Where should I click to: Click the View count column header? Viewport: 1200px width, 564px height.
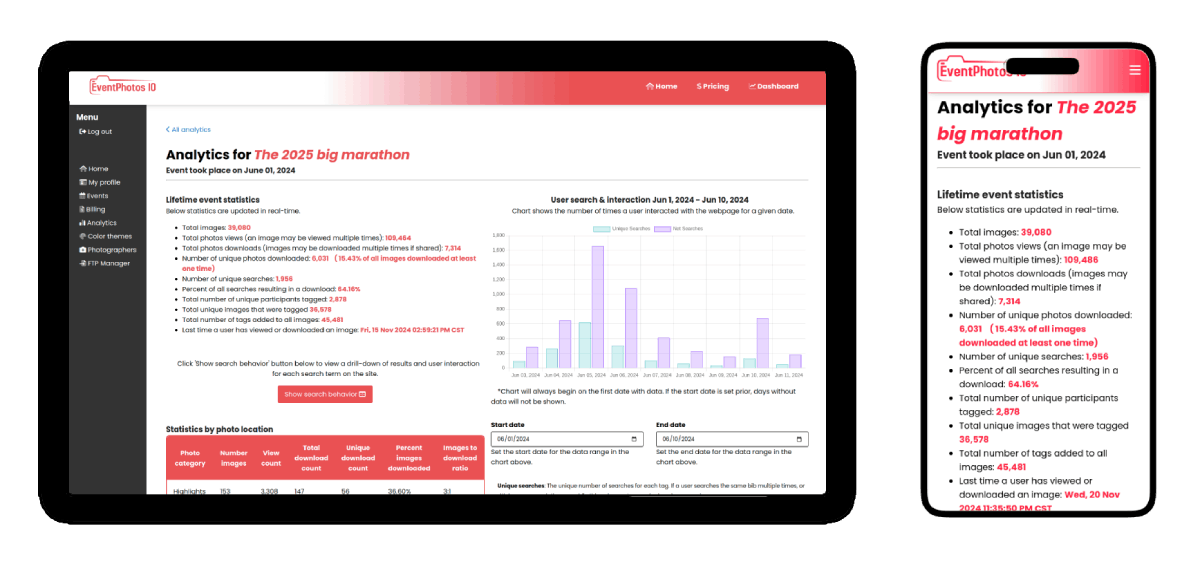(x=270, y=457)
